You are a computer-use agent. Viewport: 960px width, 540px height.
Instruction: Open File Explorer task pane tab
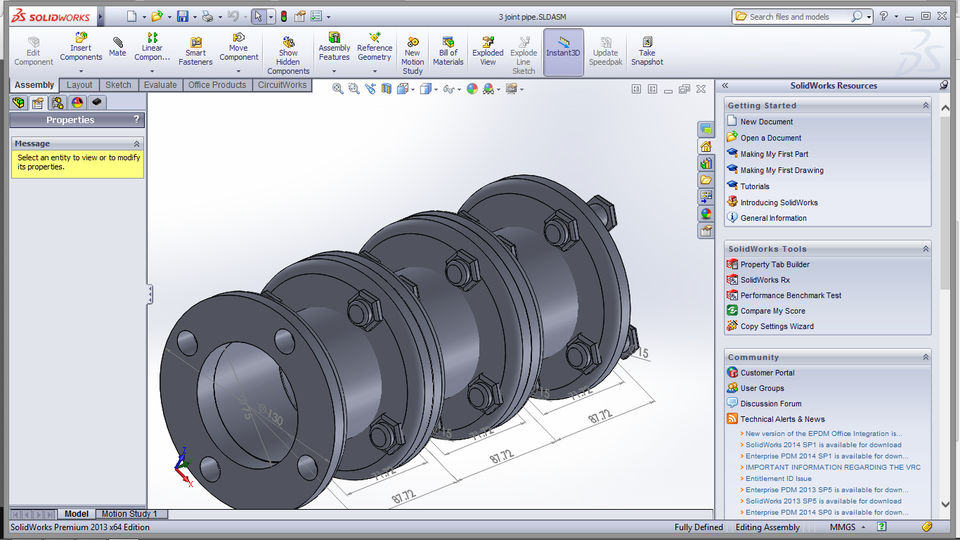706,180
